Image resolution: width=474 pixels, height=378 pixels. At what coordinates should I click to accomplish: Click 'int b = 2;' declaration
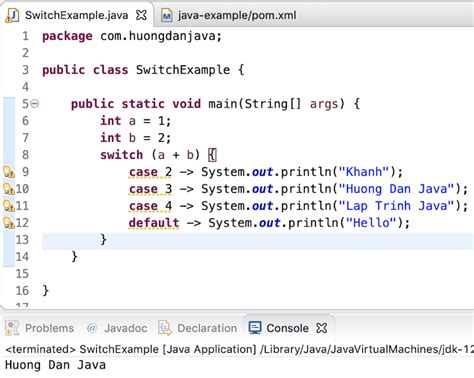[135, 138]
